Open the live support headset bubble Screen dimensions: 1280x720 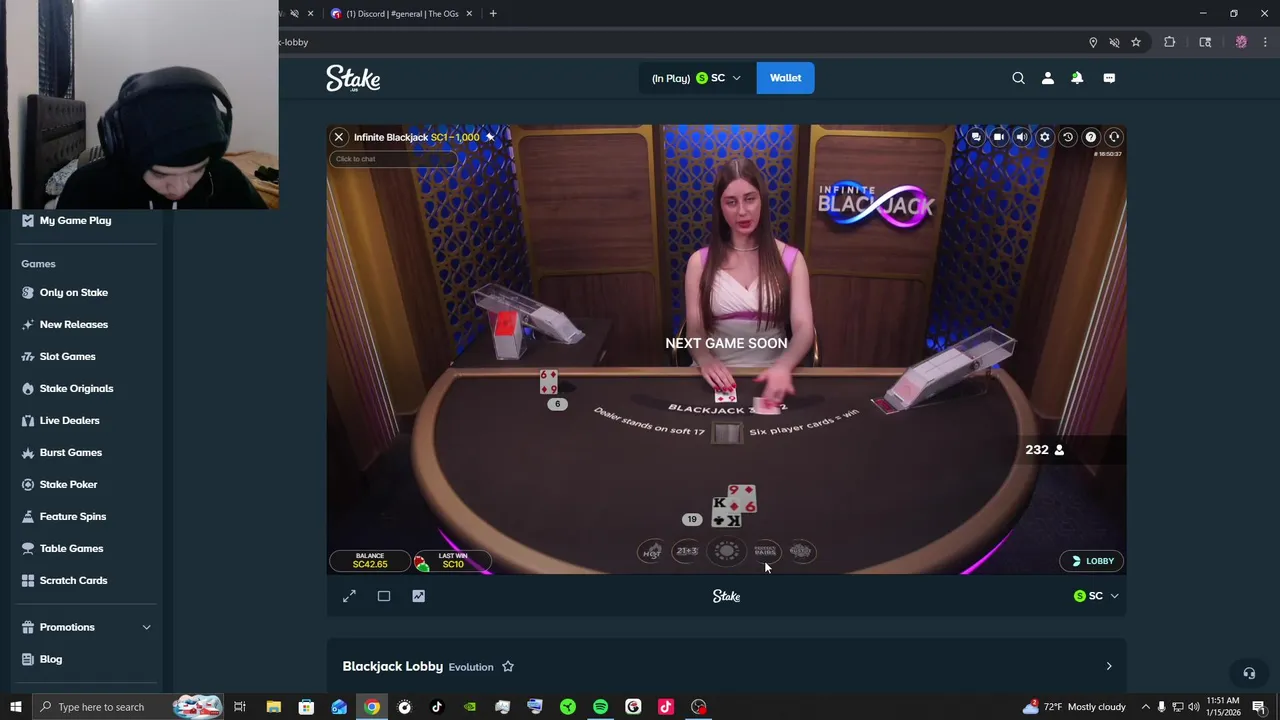point(1248,673)
